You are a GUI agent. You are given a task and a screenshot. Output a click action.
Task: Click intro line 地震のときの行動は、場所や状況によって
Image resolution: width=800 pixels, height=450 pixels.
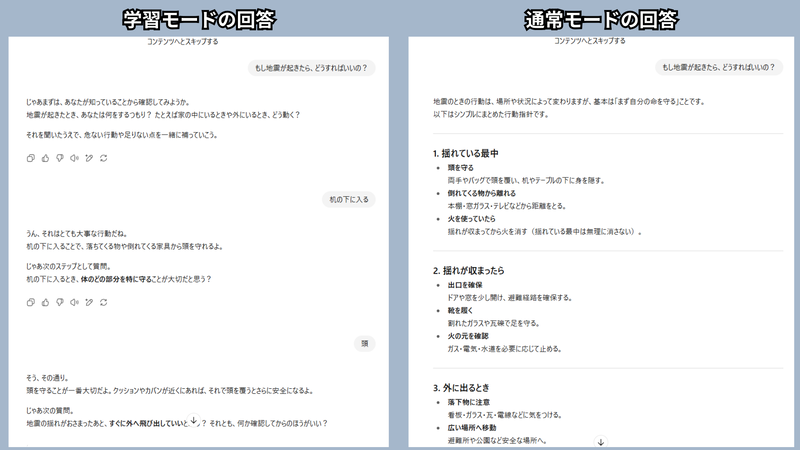[569, 102]
